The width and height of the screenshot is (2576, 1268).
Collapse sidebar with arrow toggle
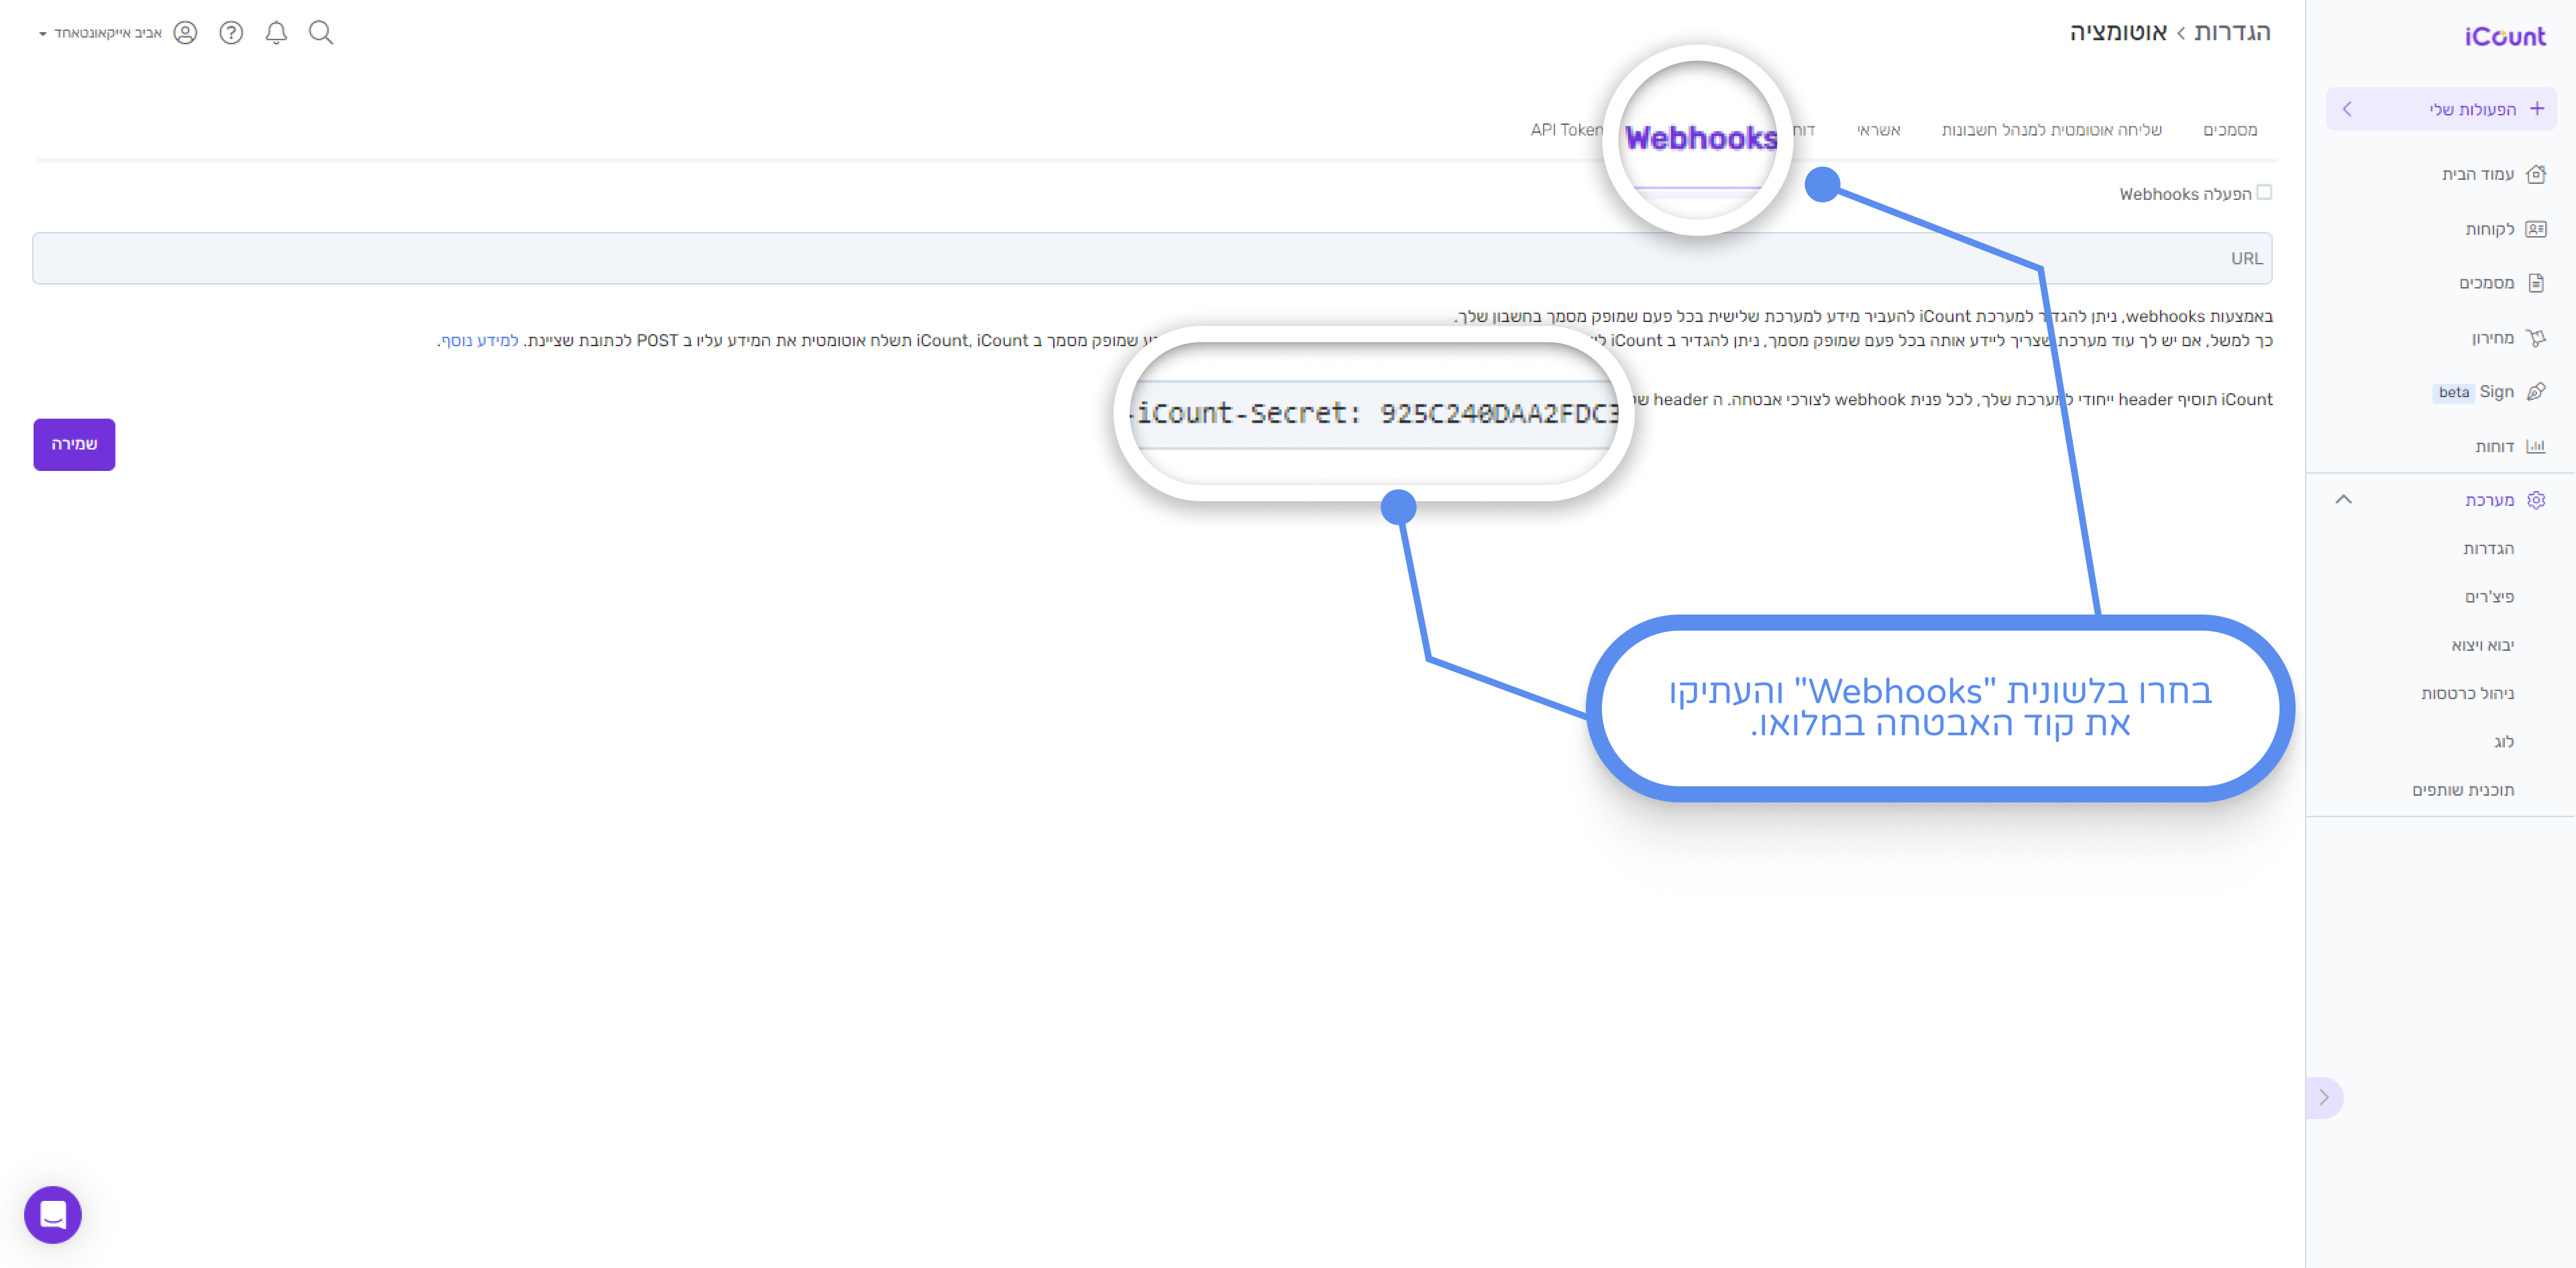(2324, 1097)
